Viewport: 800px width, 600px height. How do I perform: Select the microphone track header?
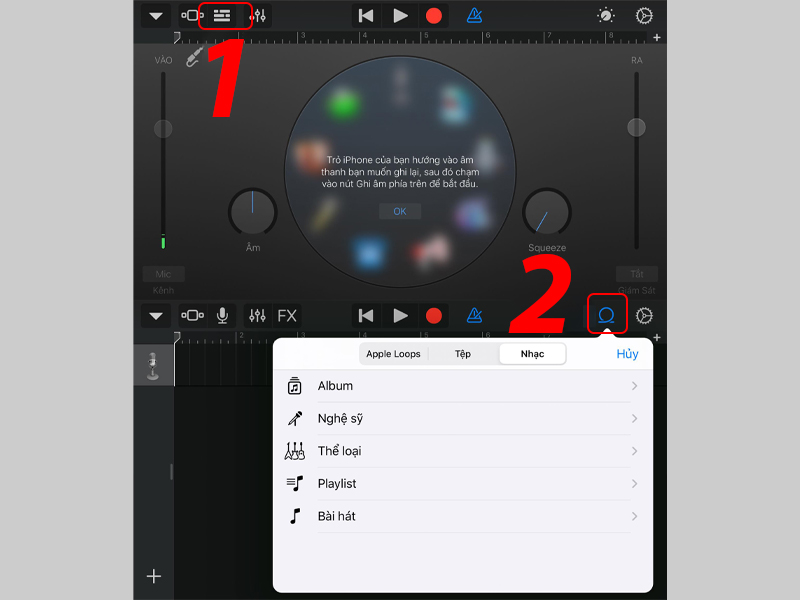point(153,365)
